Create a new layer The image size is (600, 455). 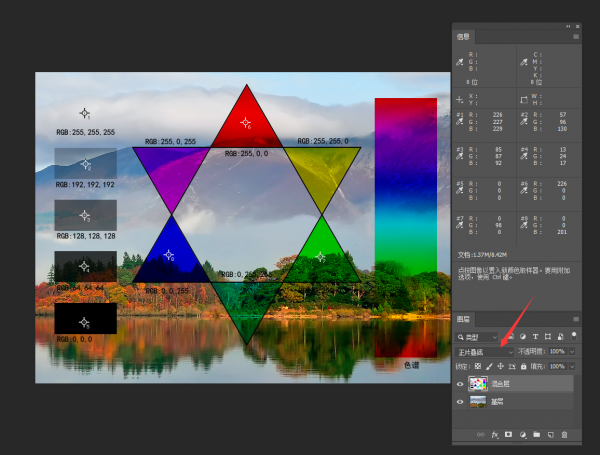tap(550, 435)
